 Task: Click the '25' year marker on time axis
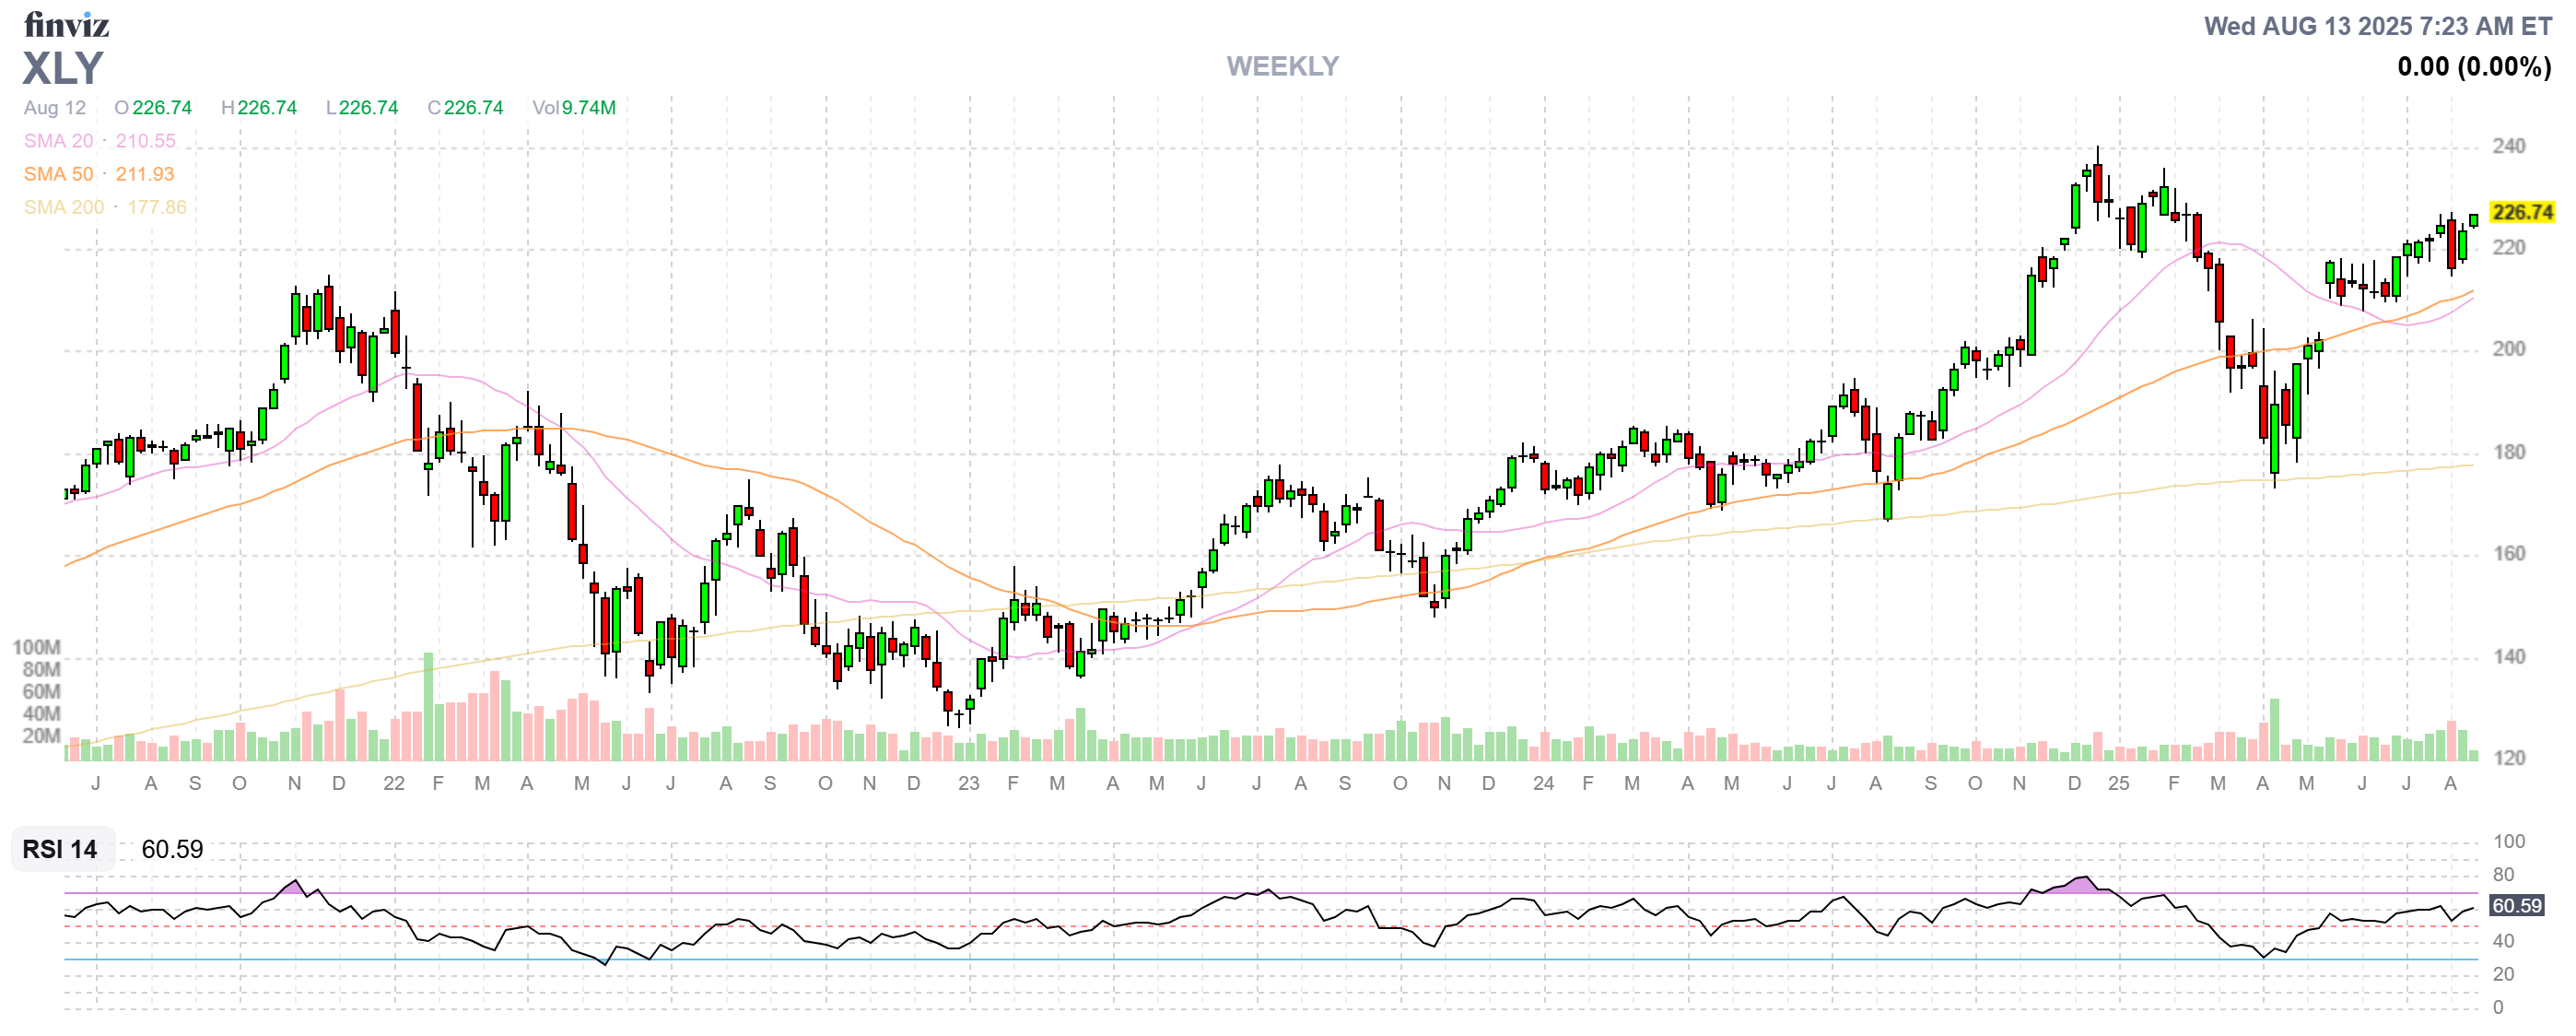[x=2118, y=783]
